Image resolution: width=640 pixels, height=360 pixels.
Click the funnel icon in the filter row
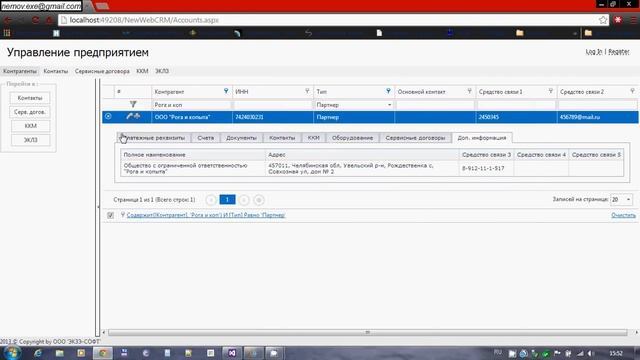click(x=133, y=104)
